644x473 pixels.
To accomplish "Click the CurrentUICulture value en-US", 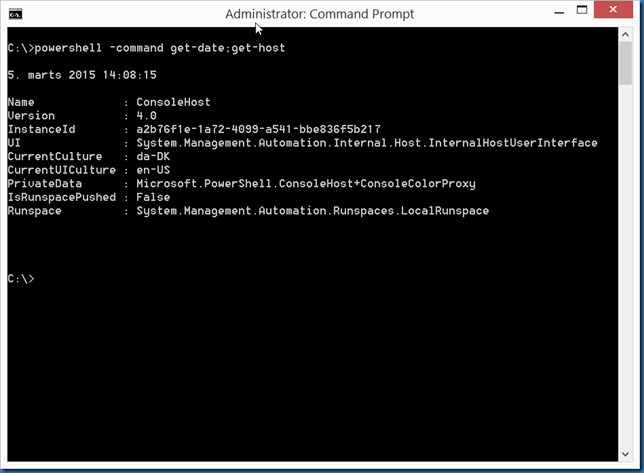I will click(153, 170).
